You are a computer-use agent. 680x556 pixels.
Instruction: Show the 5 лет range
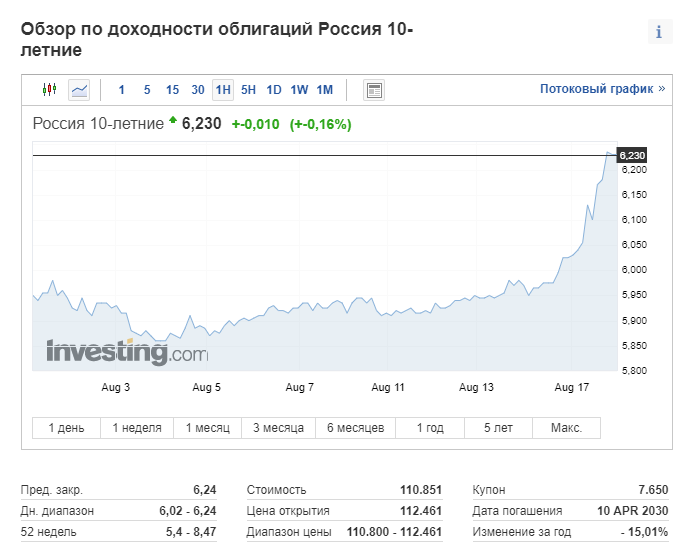click(x=498, y=428)
